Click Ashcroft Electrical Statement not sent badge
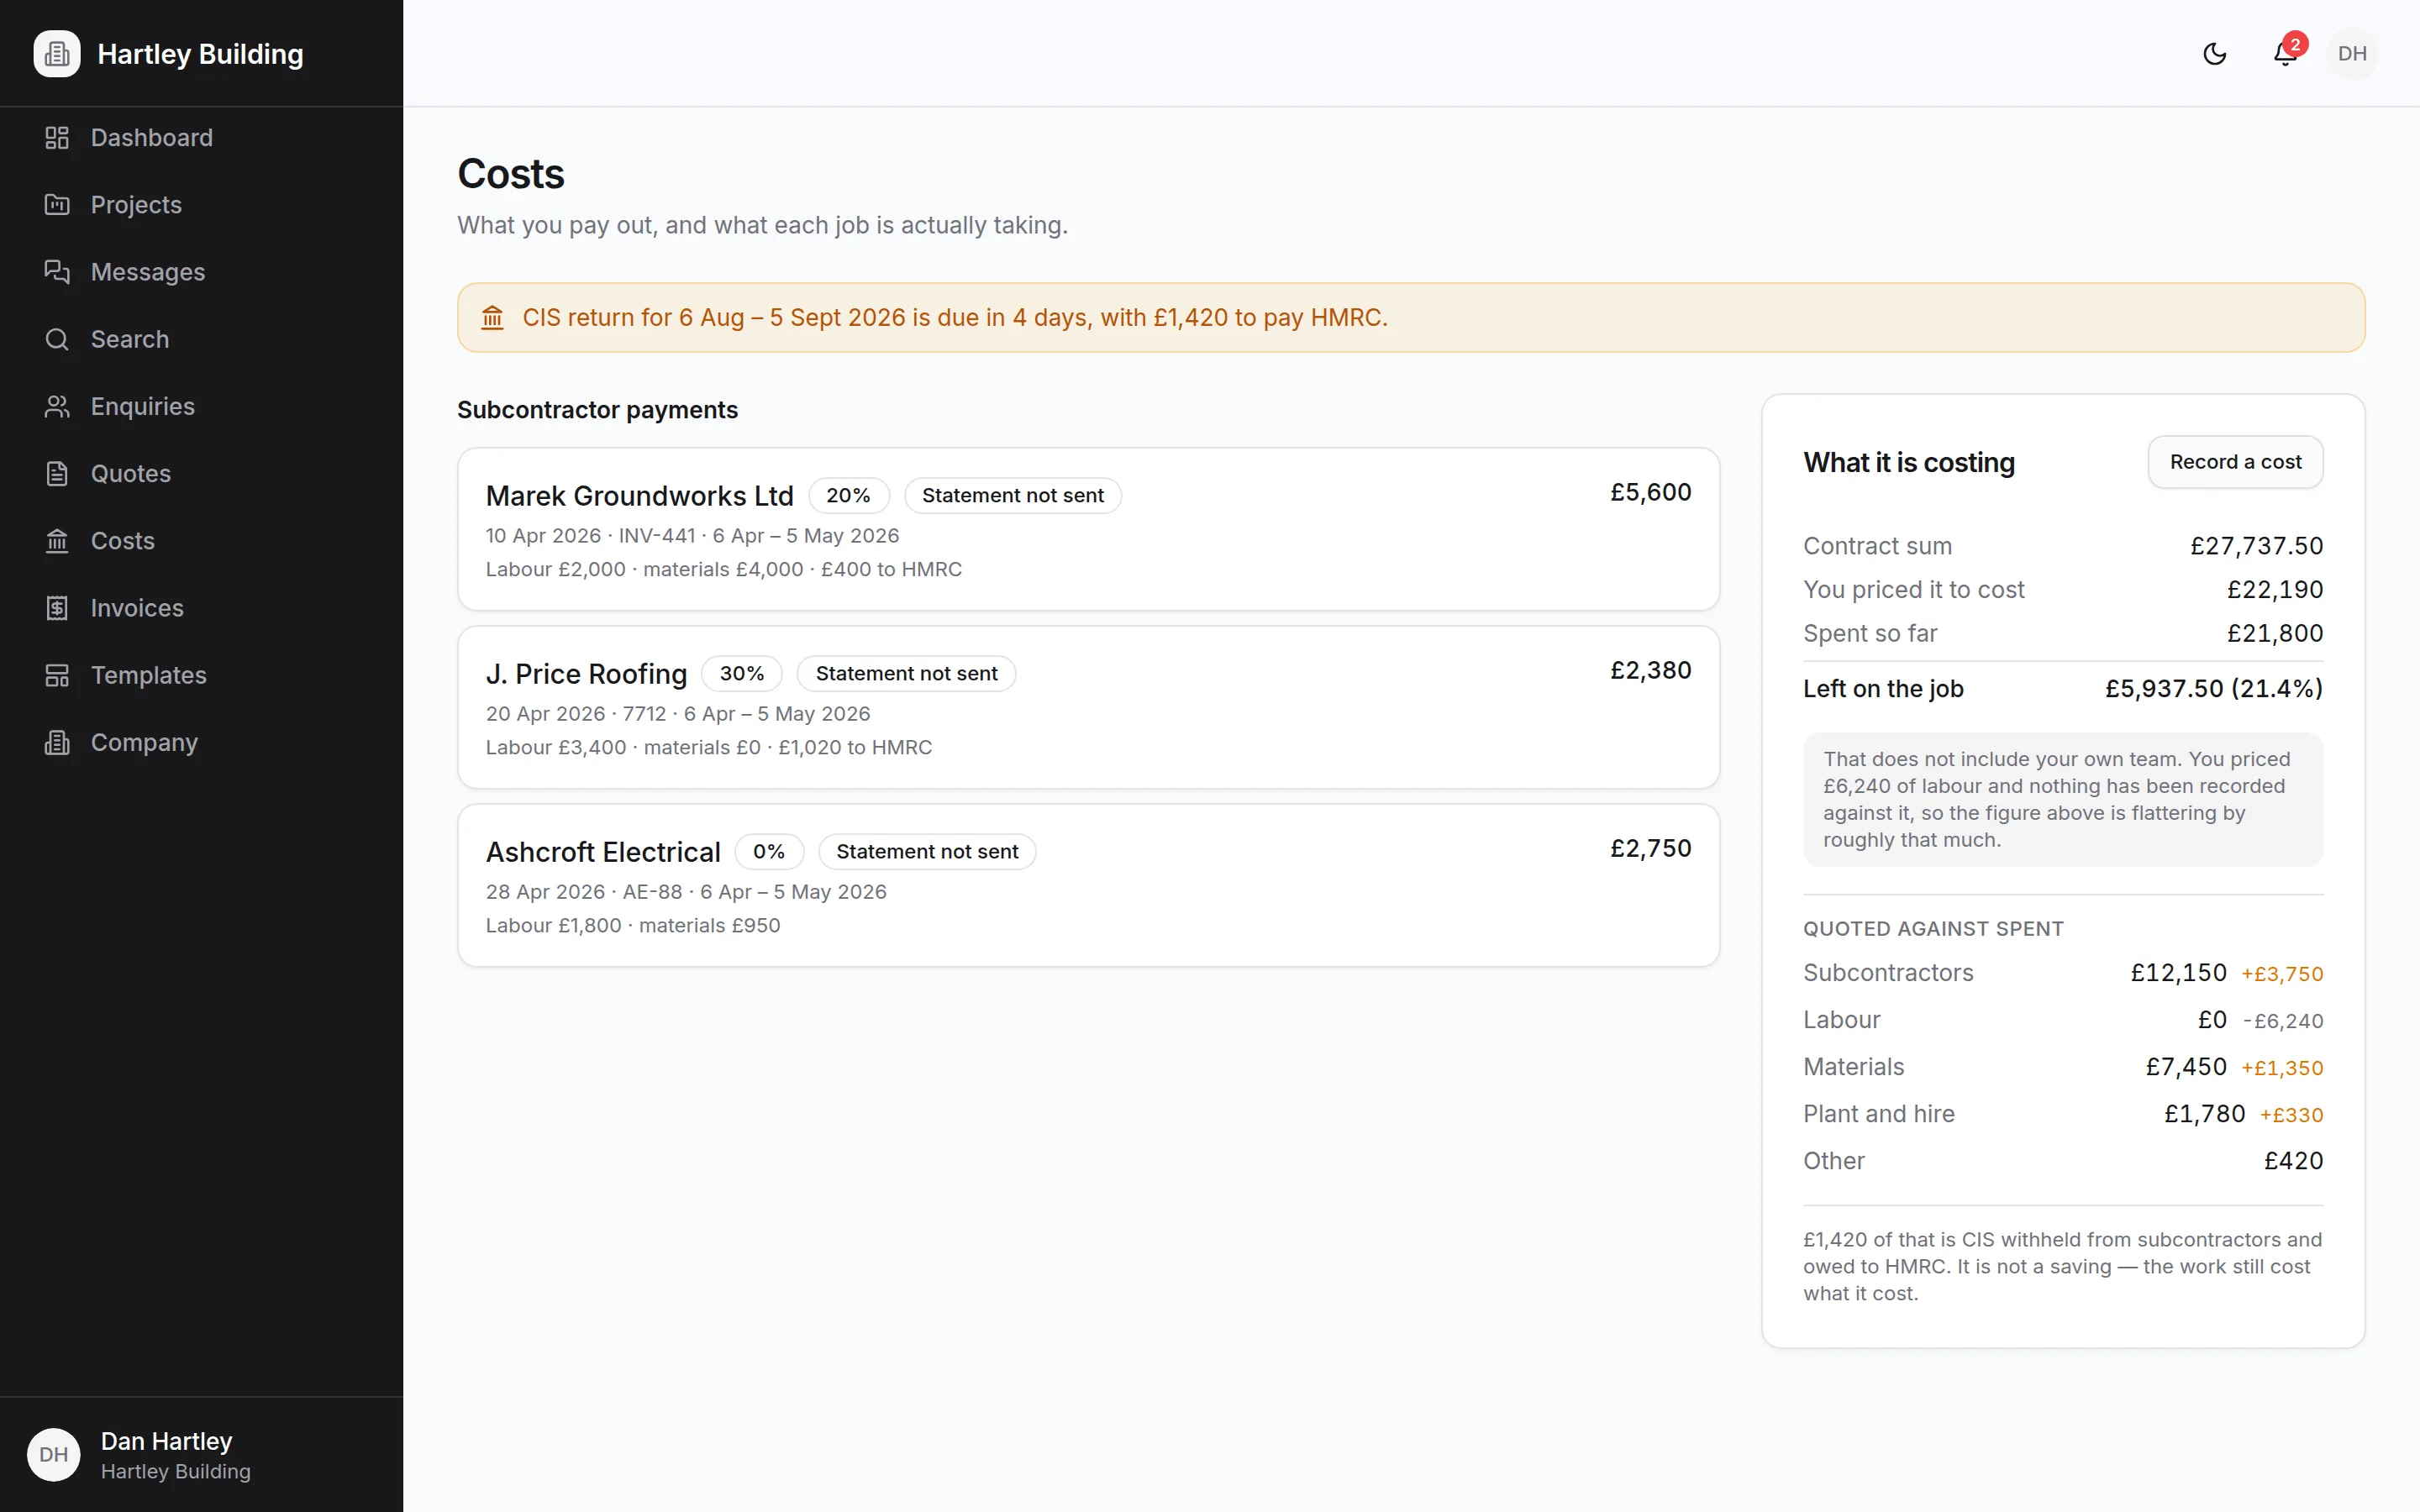The image size is (2420, 1512). 927,851
